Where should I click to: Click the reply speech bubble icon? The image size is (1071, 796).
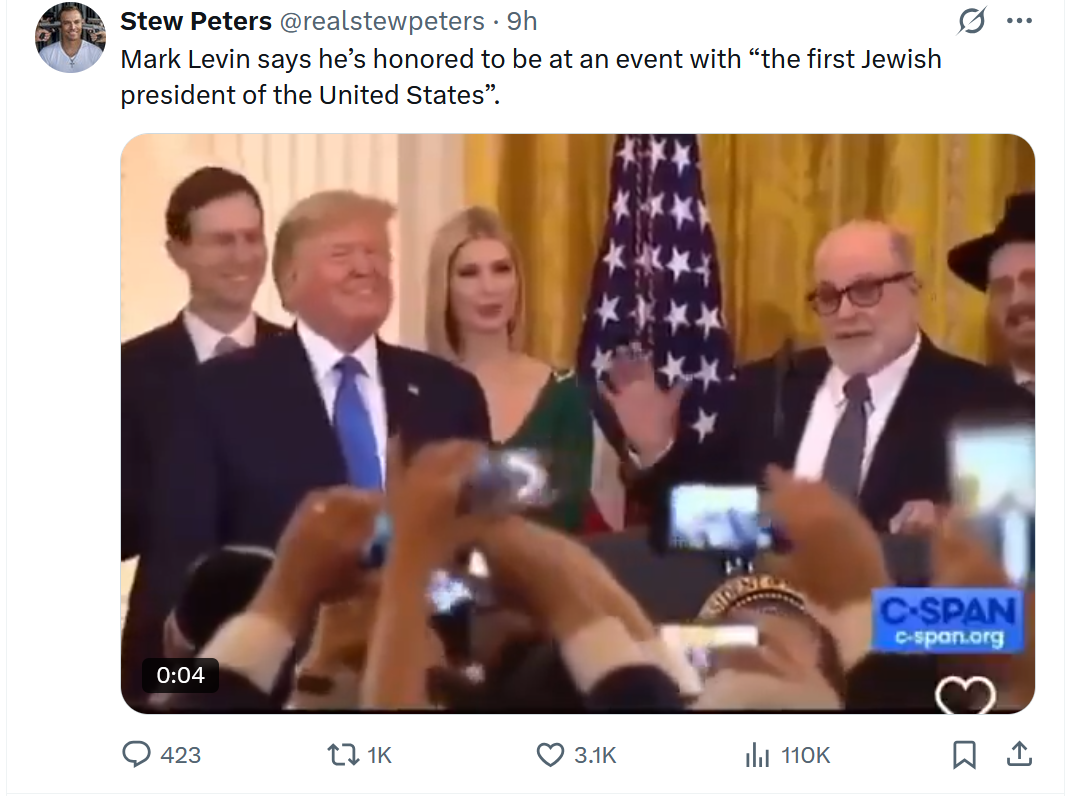click(x=137, y=755)
